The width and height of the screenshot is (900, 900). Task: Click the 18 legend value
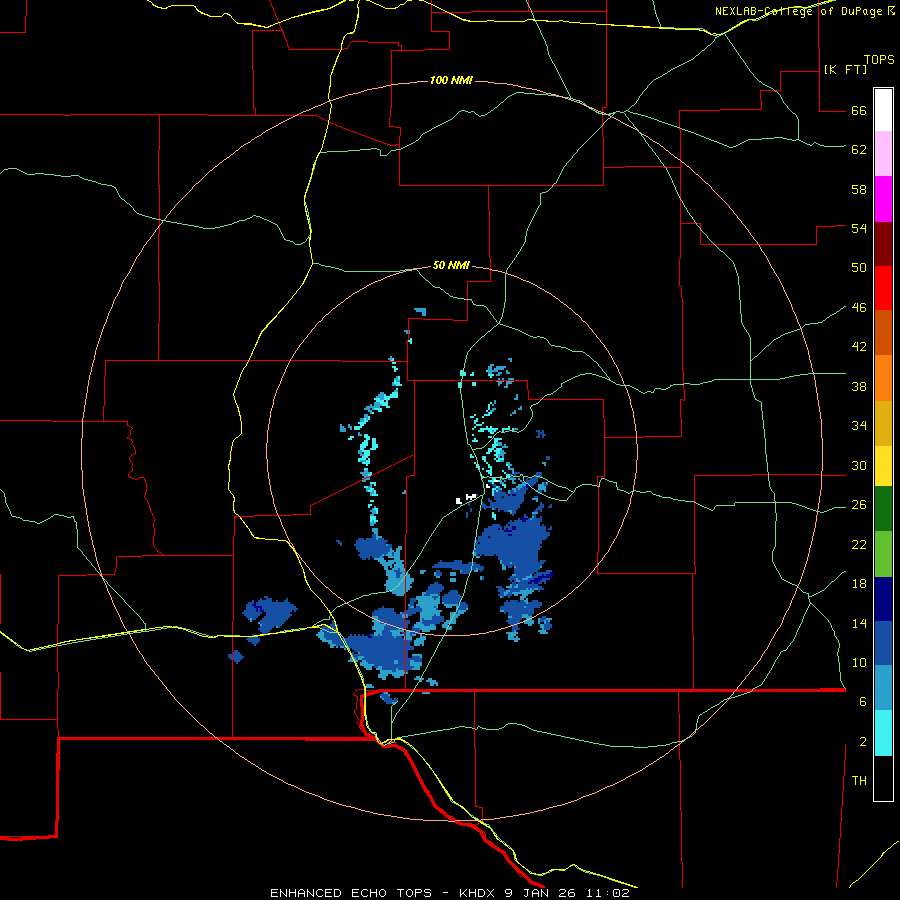[x=859, y=584]
